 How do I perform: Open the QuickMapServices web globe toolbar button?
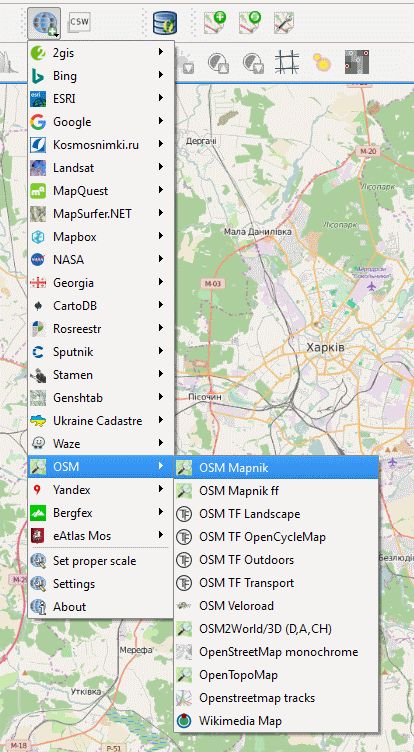coord(44,23)
